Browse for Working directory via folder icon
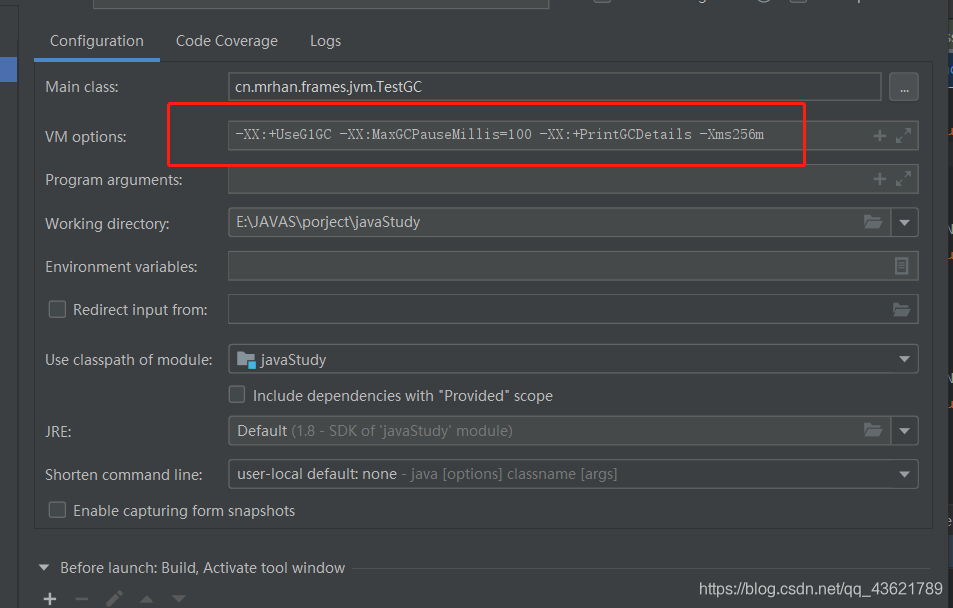953x608 pixels. [873, 222]
